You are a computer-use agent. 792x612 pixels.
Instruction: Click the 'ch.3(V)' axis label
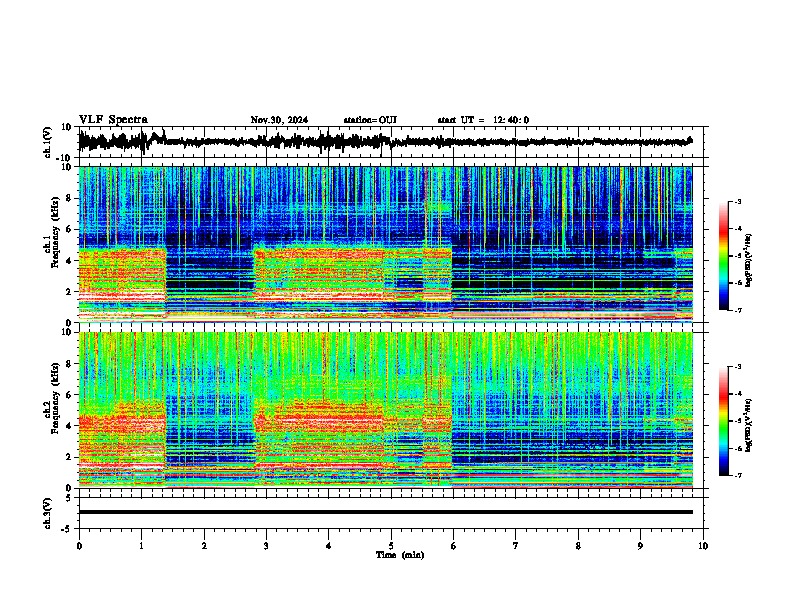[48, 513]
